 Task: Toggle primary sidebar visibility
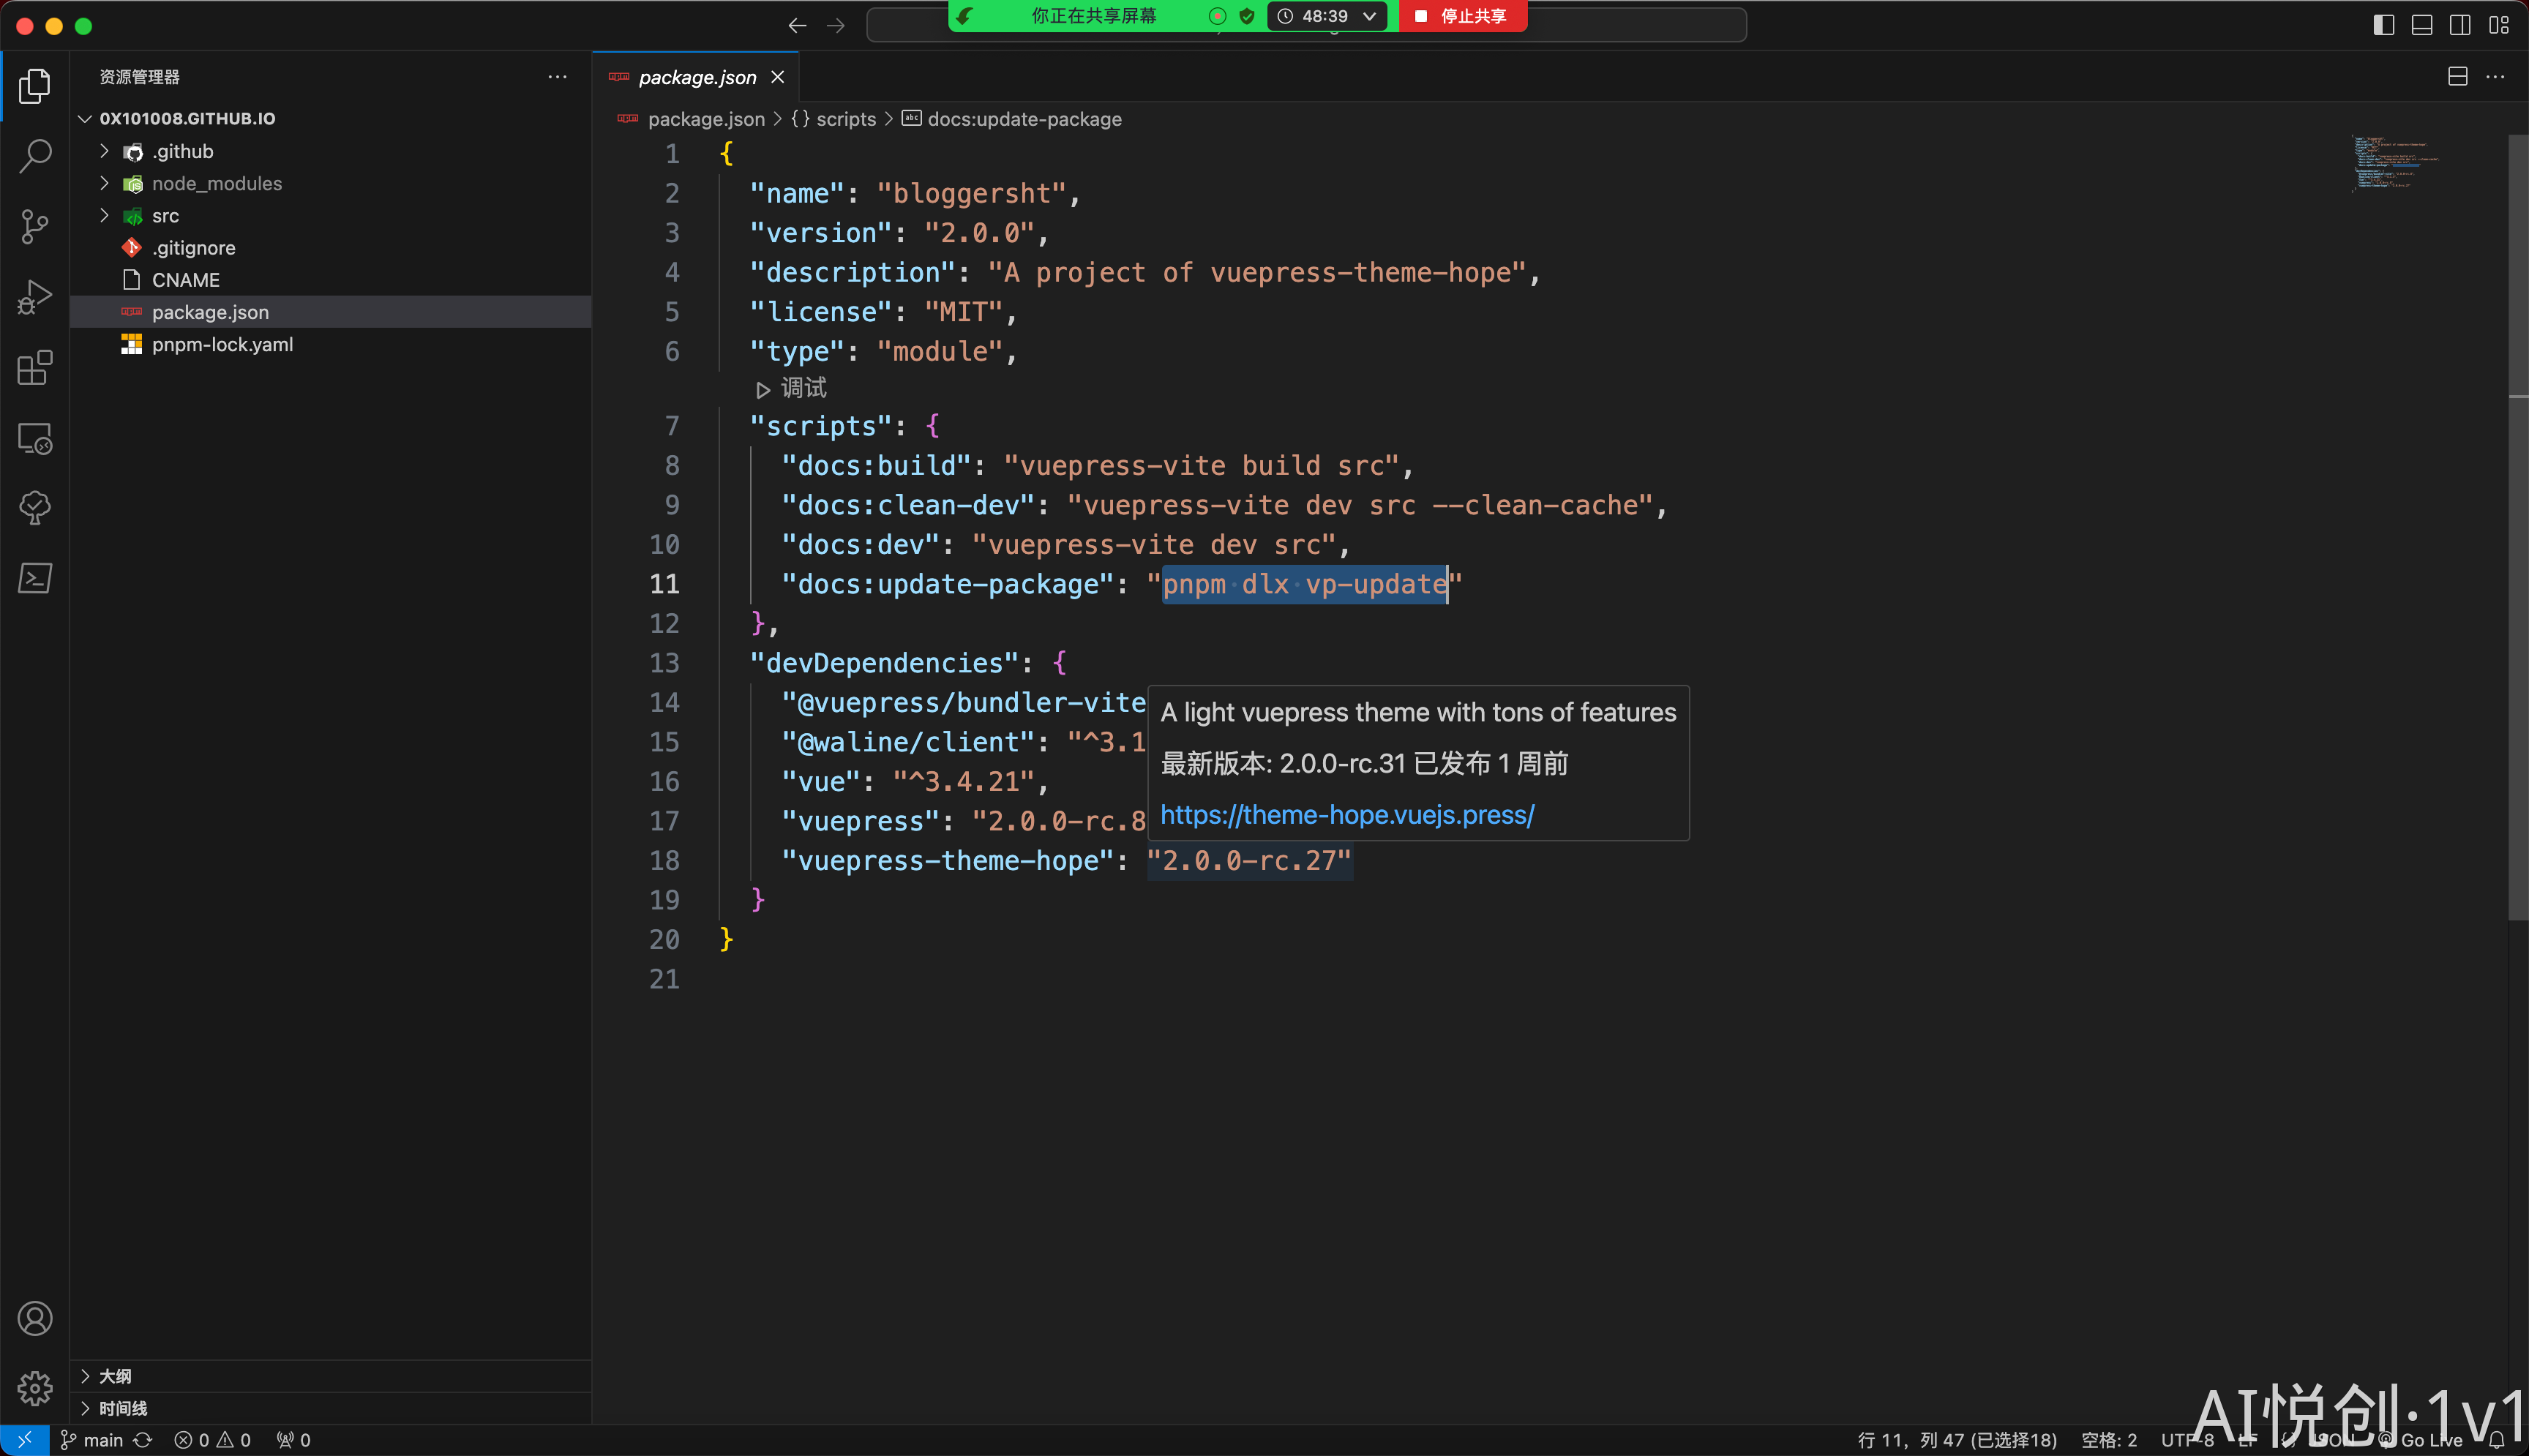[2383, 25]
